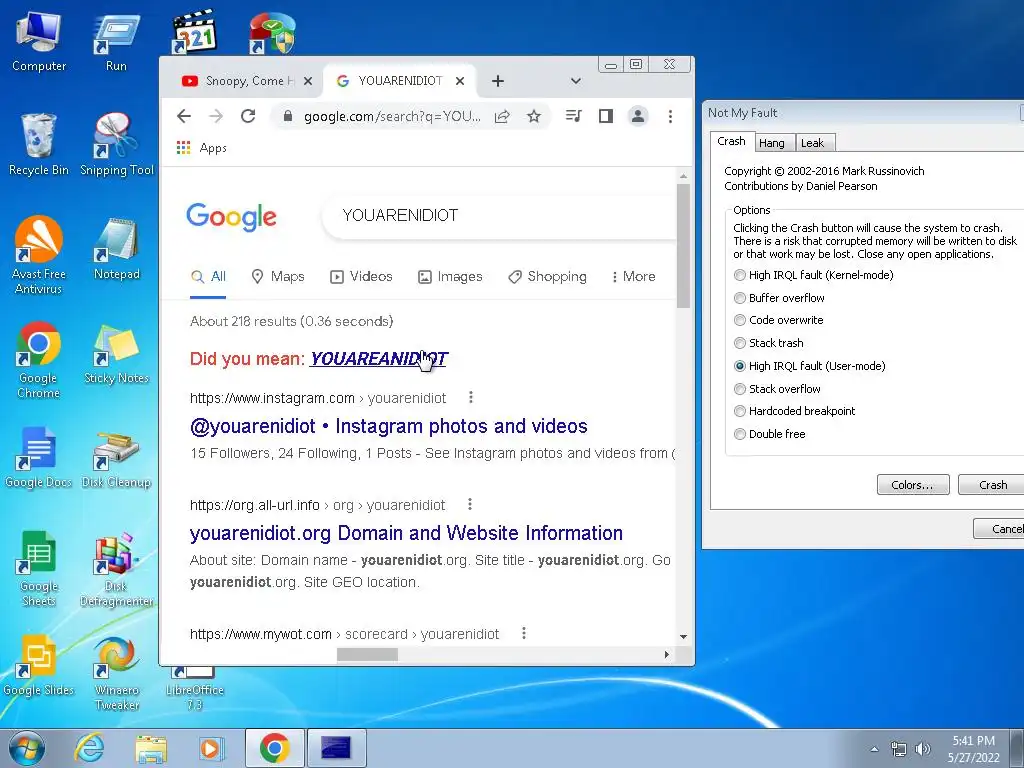Share this page via the address bar icon
Viewport: 1024px width, 768px height.
pos(502,116)
